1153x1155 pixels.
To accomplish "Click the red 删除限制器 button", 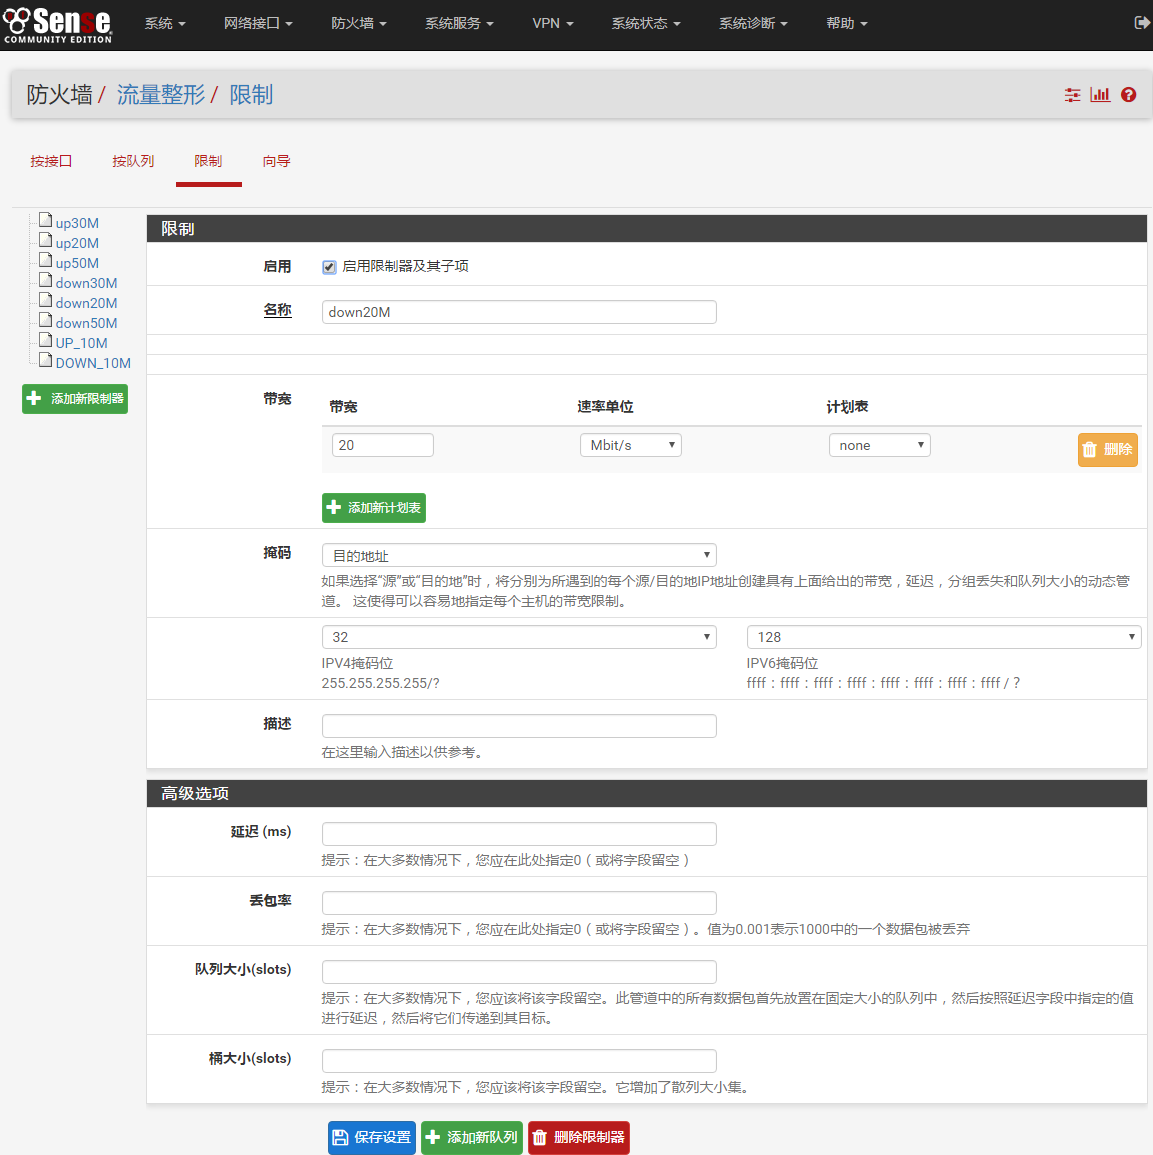I will click(578, 1137).
